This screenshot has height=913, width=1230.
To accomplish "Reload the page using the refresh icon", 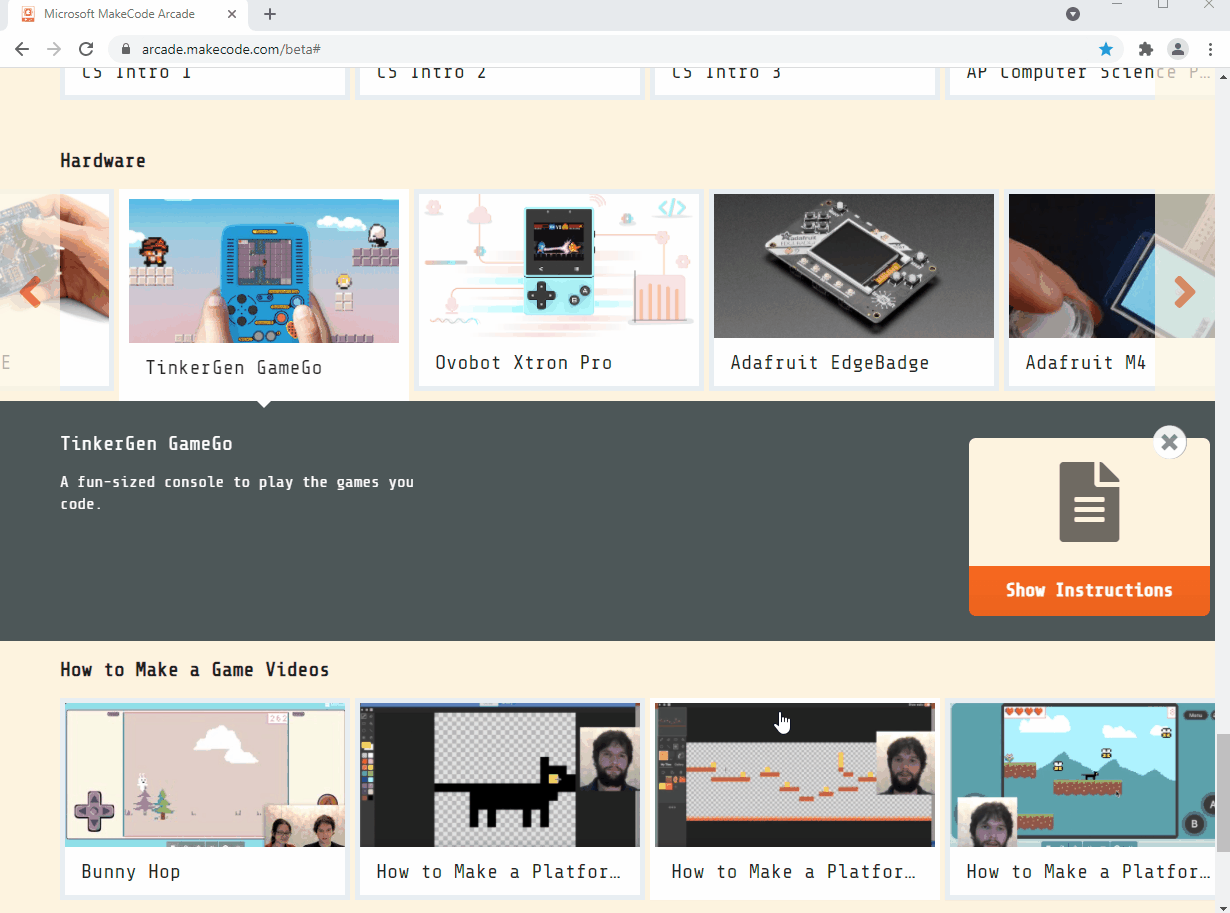I will pyautogui.click(x=86, y=48).
